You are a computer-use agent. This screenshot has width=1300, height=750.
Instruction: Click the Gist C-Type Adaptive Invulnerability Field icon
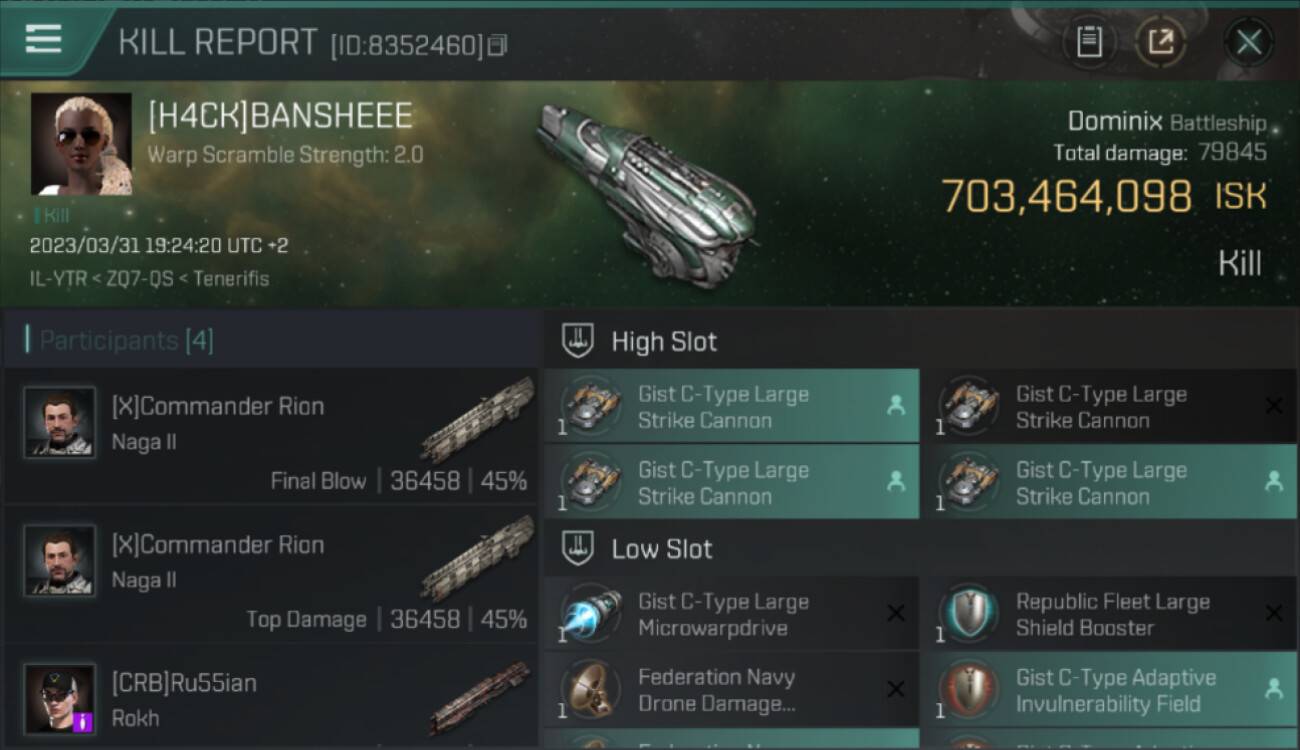968,690
